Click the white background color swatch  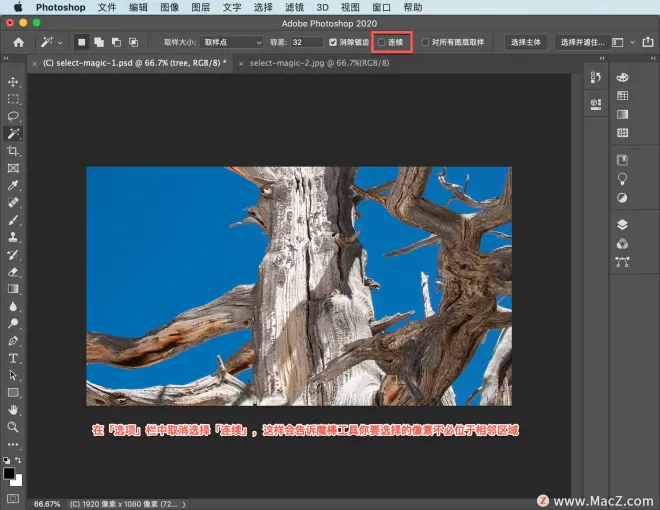[18, 482]
